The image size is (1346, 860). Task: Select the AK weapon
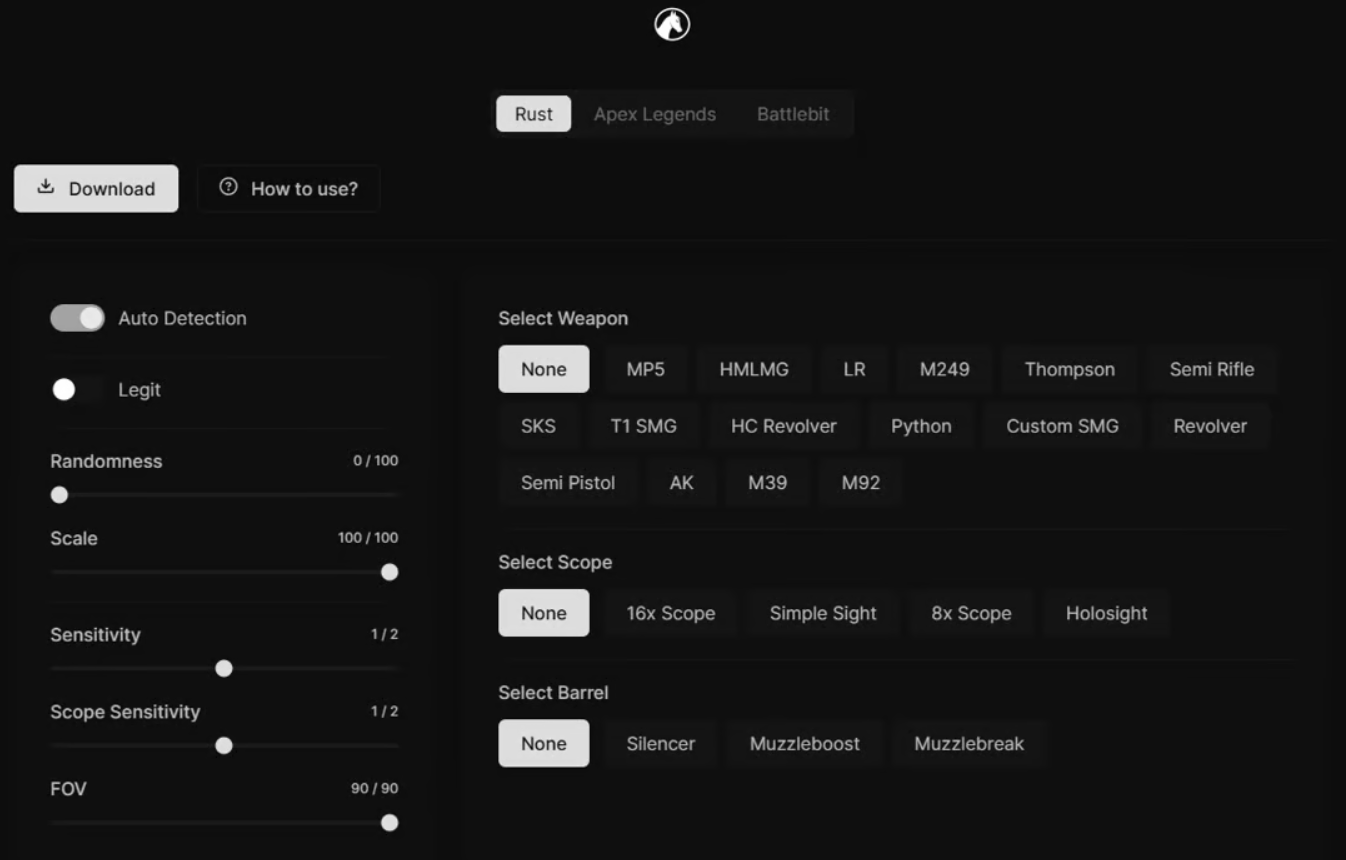point(682,483)
